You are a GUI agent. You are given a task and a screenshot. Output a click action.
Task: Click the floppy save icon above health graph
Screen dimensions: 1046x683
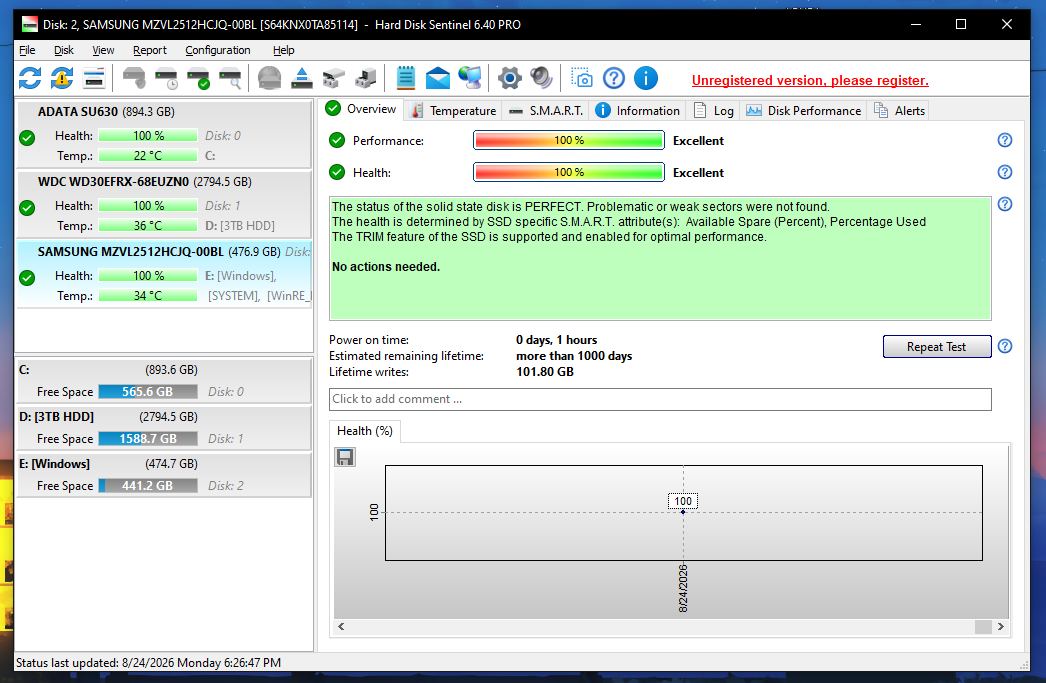click(345, 457)
